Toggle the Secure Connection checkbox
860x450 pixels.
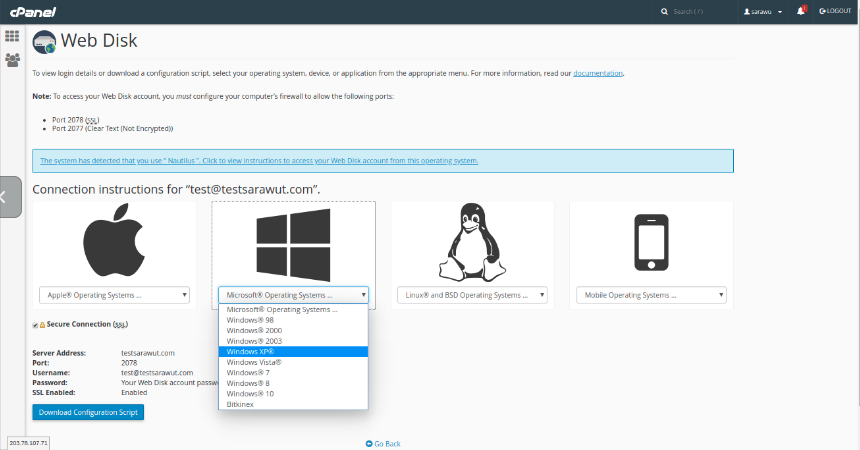pyautogui.click(x=36, y=325)
